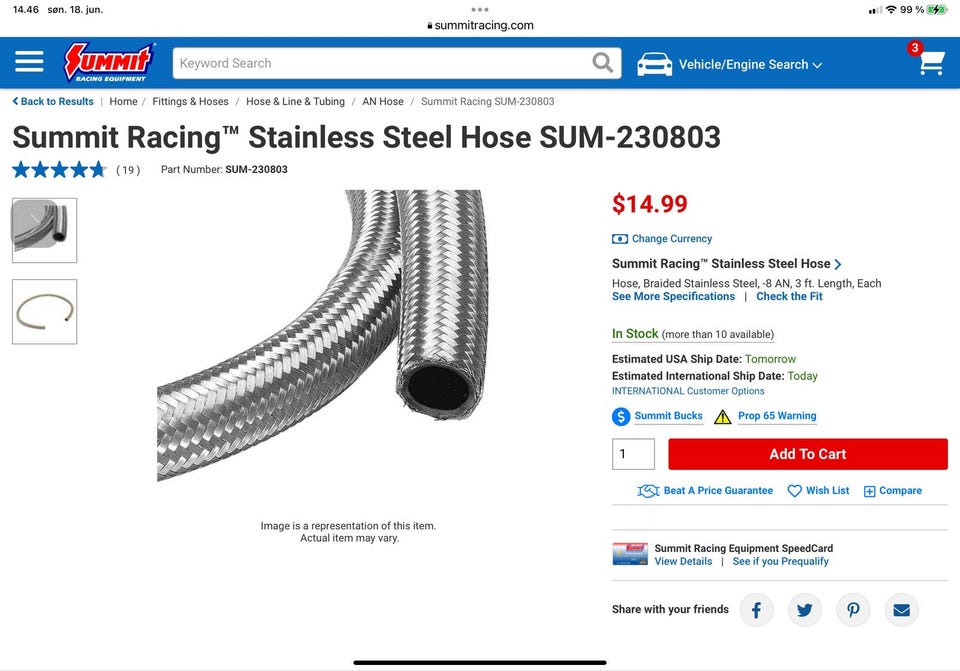Click the search magnifier icon
960x671 pixels.
tap(602, 63)
